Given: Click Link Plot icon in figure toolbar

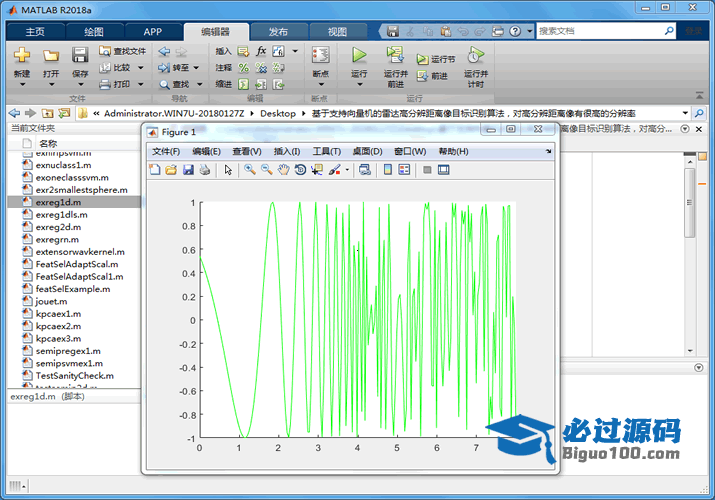Looking at the screenshot, I should (364, 170).
